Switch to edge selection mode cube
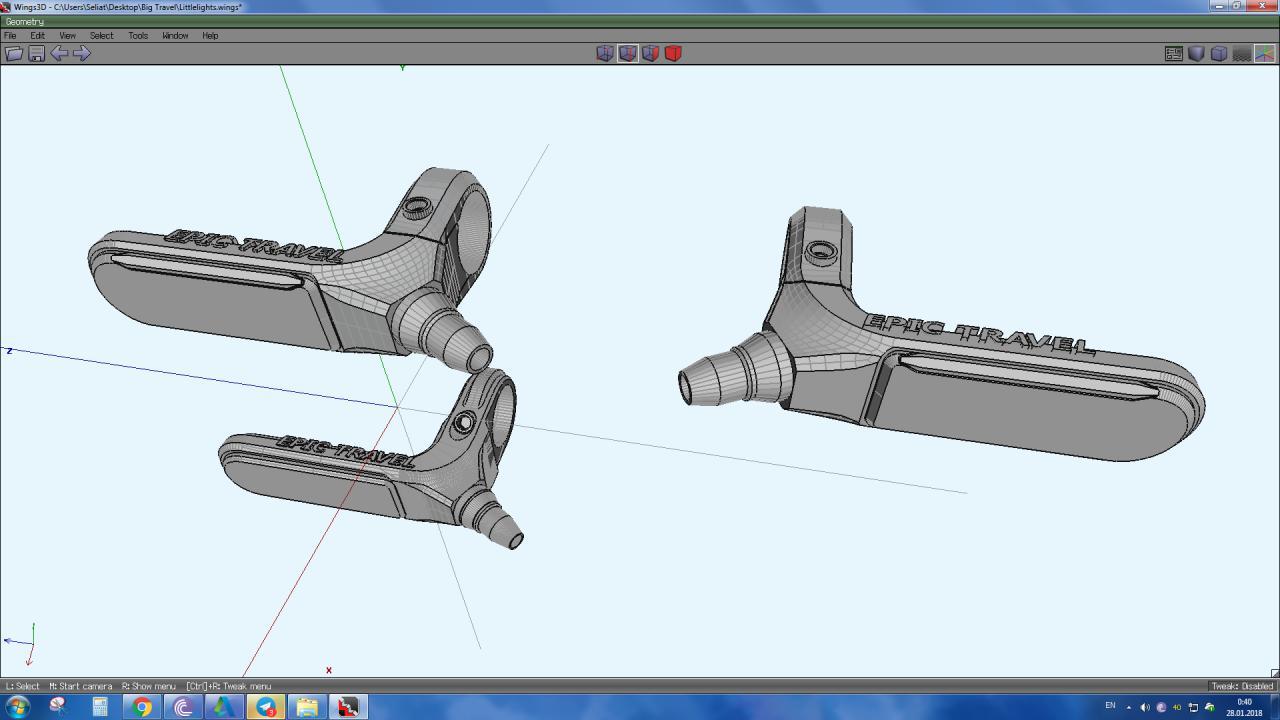Screen dimensions: 1280x720 click(628, 53)
